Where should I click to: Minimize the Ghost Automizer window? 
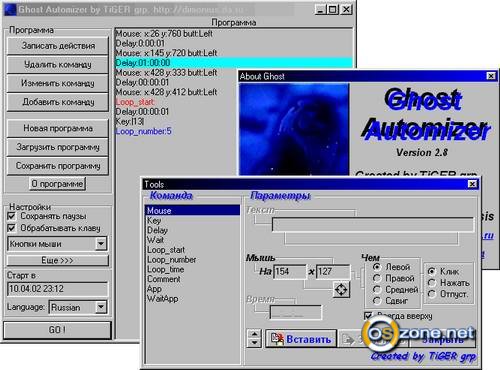pos(320,9)
